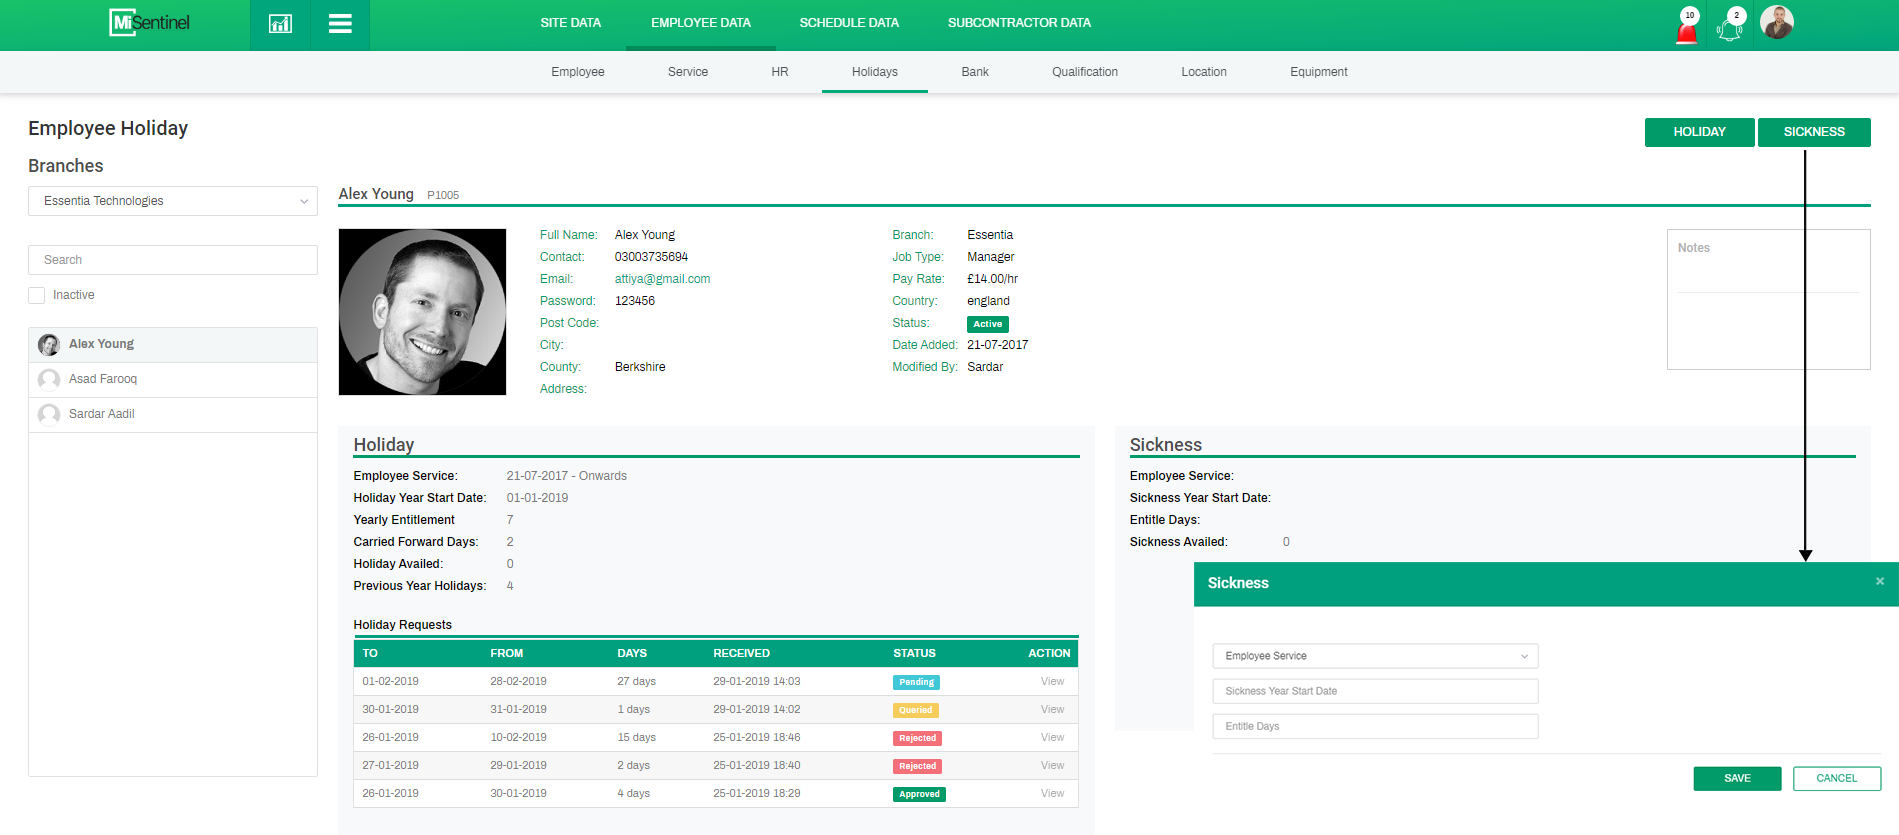The width and height of the screenshot is (1899, 835).
Task: Focus the employee Search field
Action: click(173, 260)
